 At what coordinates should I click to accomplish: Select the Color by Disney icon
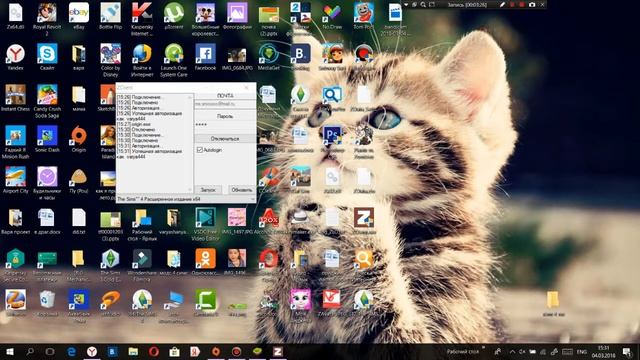point(110,60)
